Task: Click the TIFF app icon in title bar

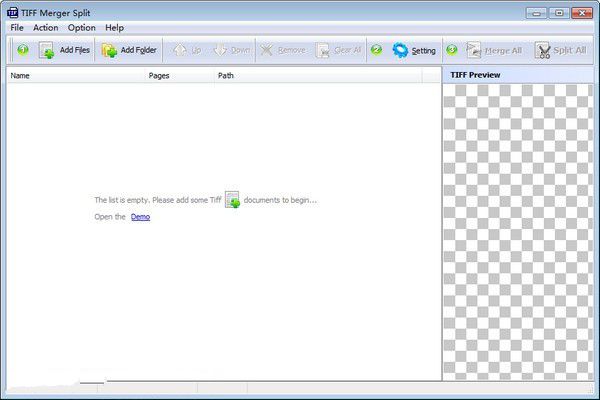Action: click(12, 13)
